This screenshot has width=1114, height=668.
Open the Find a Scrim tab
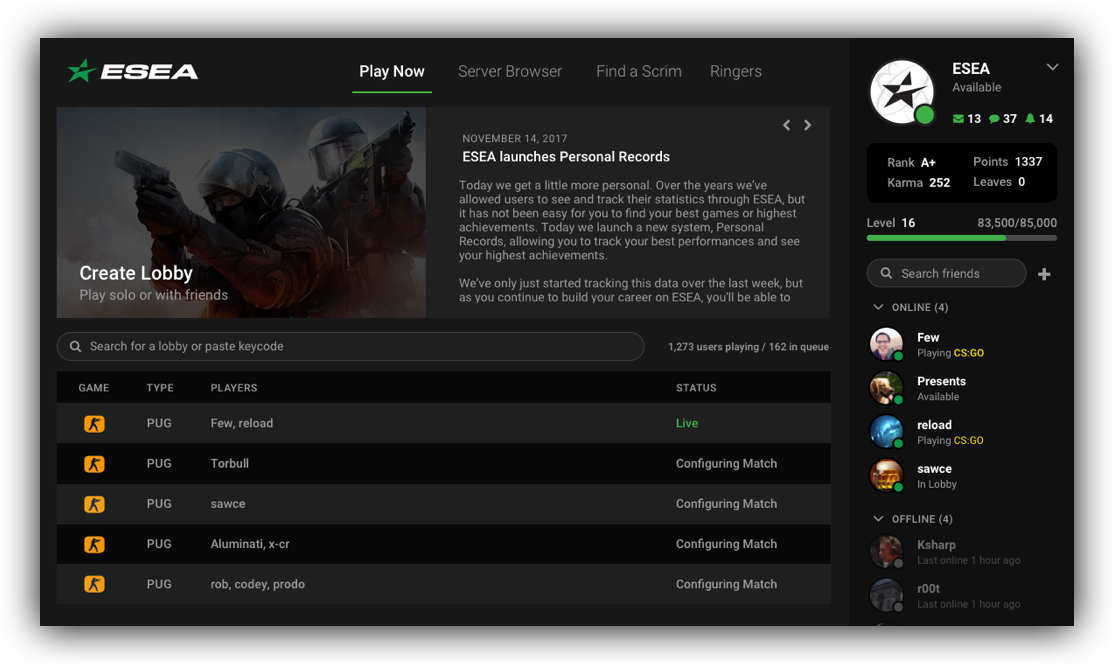click(639, 72)
